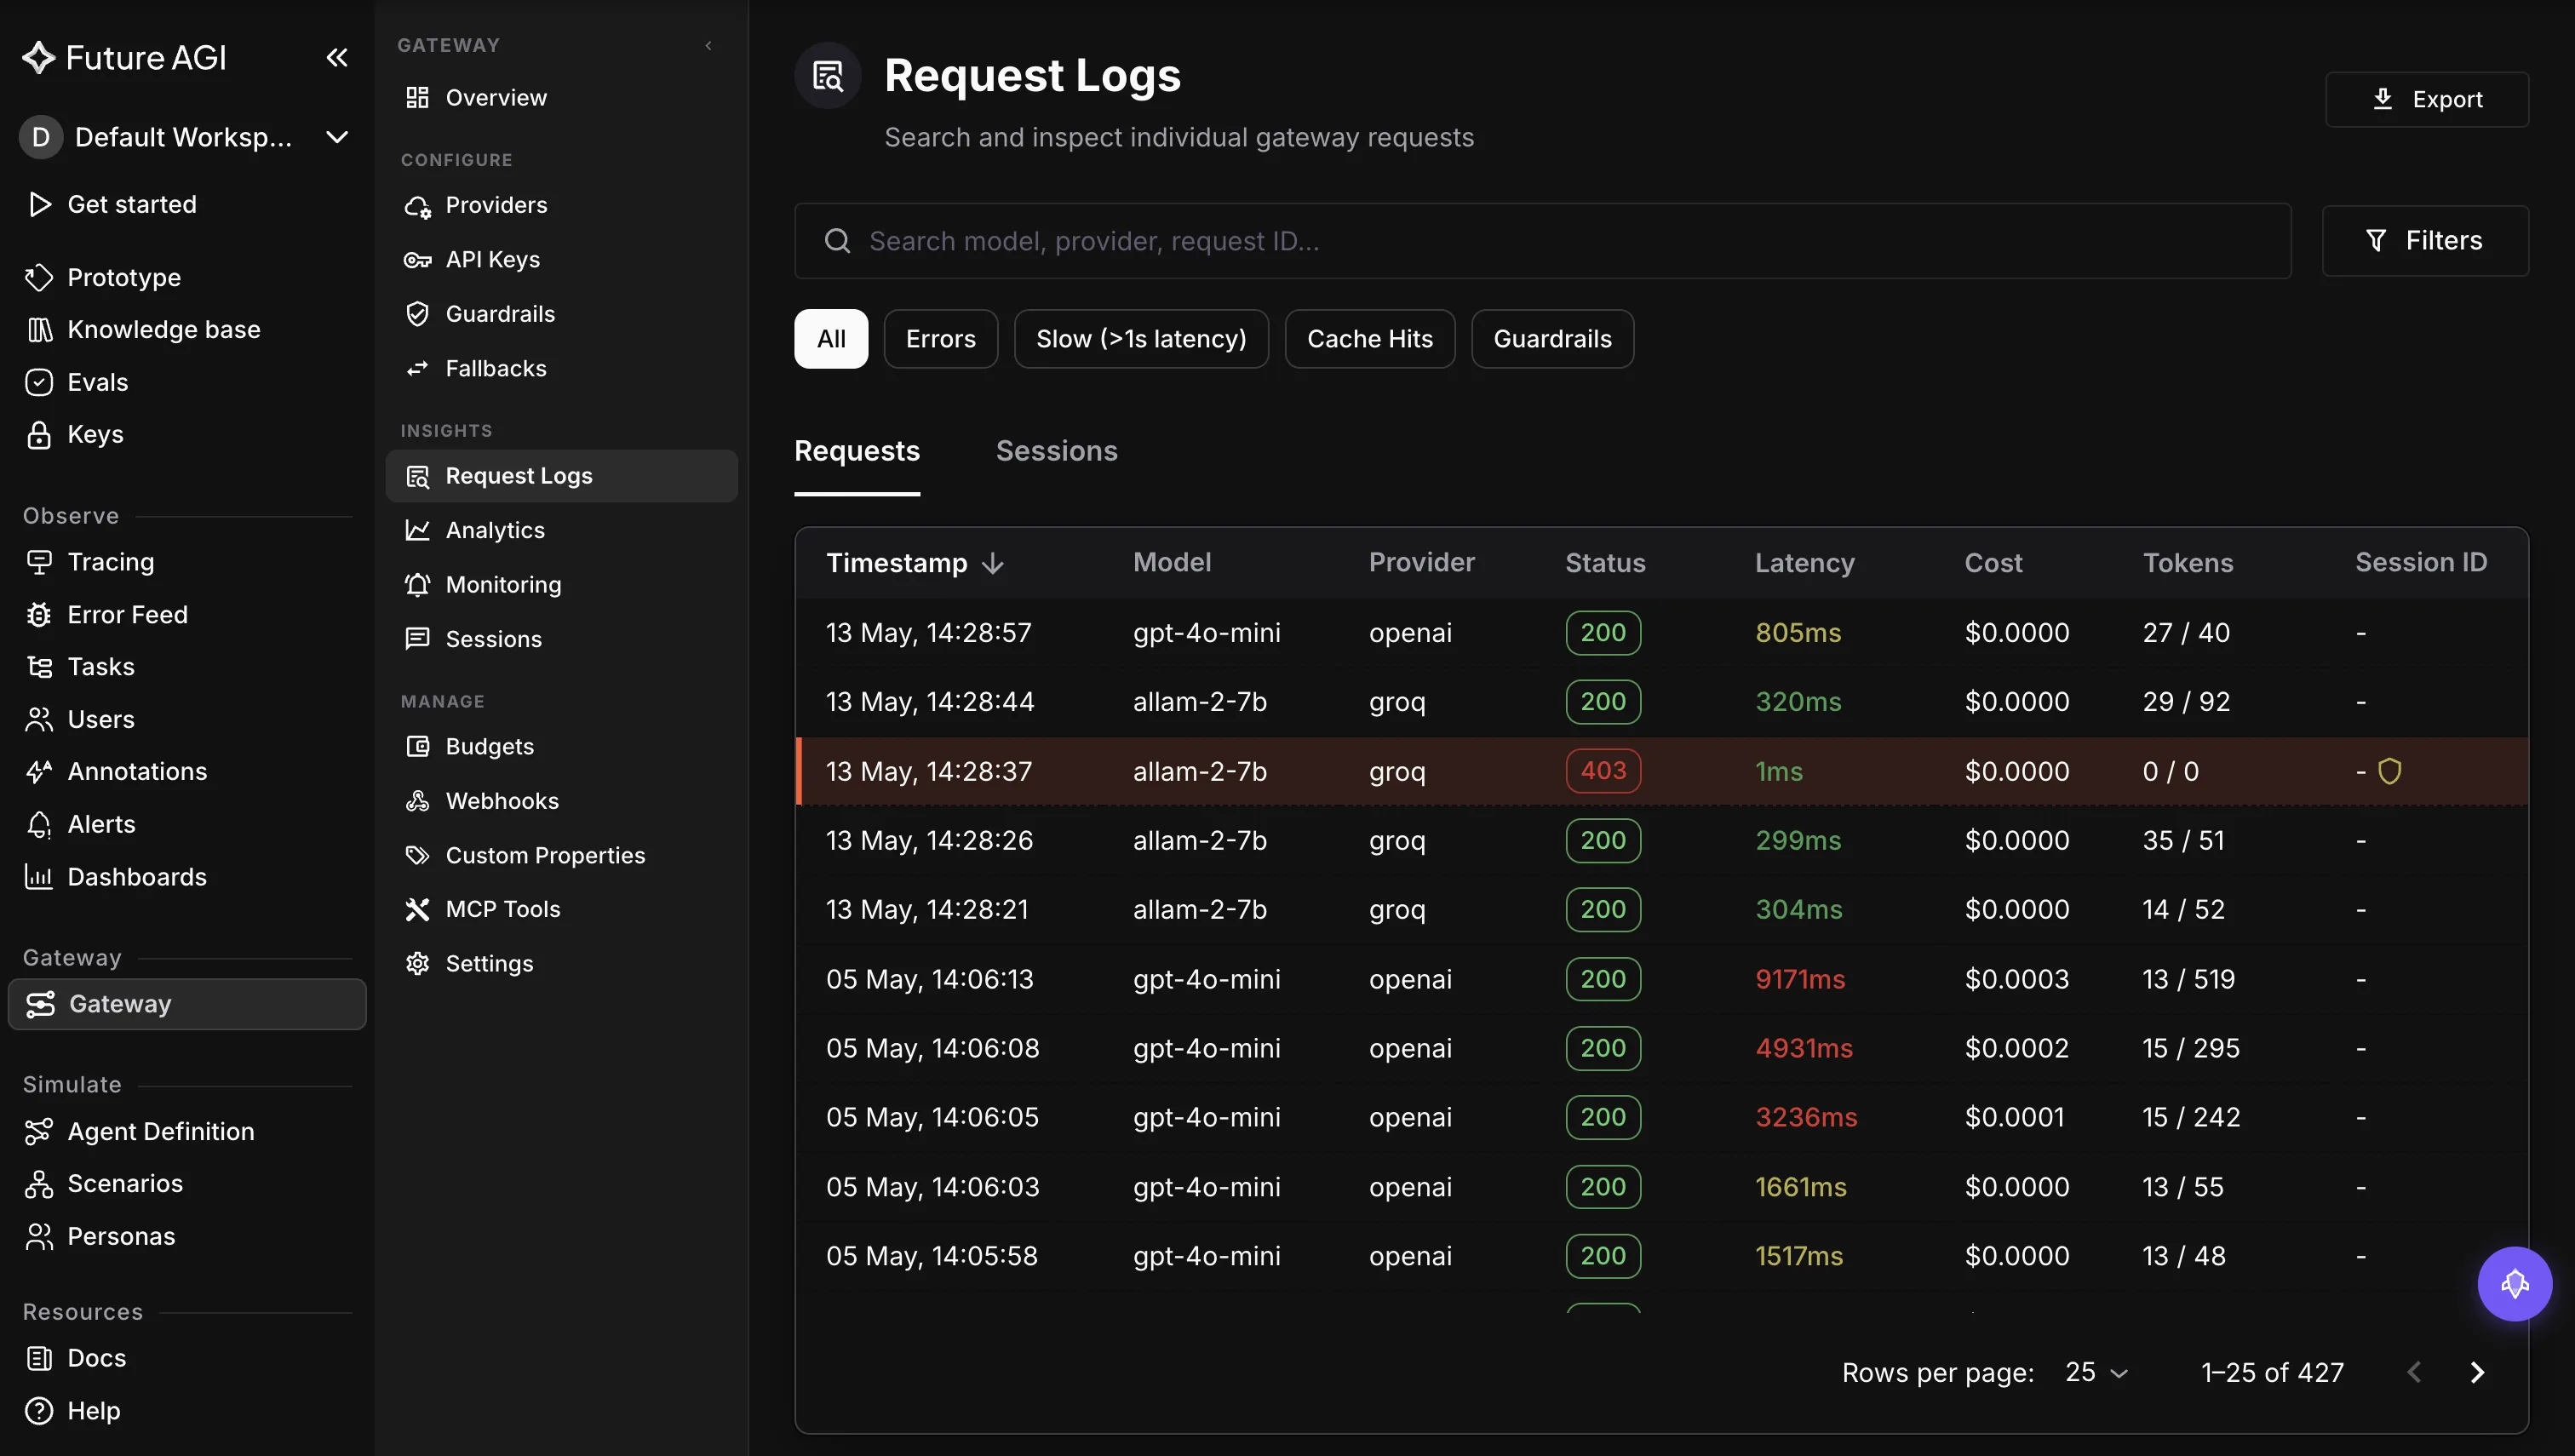This screenshot has height=1456, width=2575.
Task: Open Users page
Action: click(100, 719)
